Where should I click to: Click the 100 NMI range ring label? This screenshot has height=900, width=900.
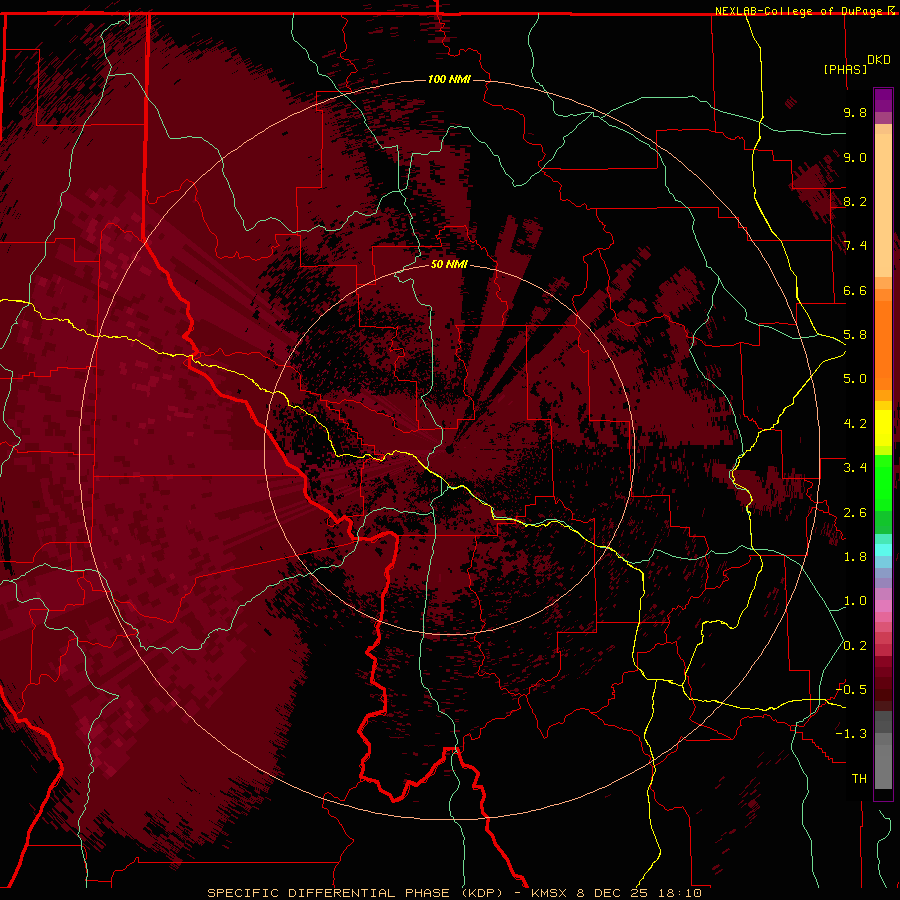(449, 79)
